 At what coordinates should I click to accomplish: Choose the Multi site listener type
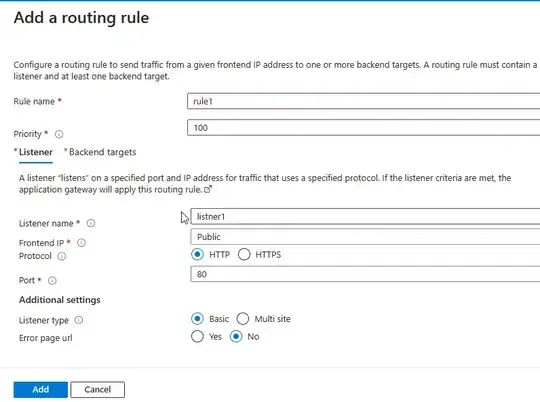(243, 319)
